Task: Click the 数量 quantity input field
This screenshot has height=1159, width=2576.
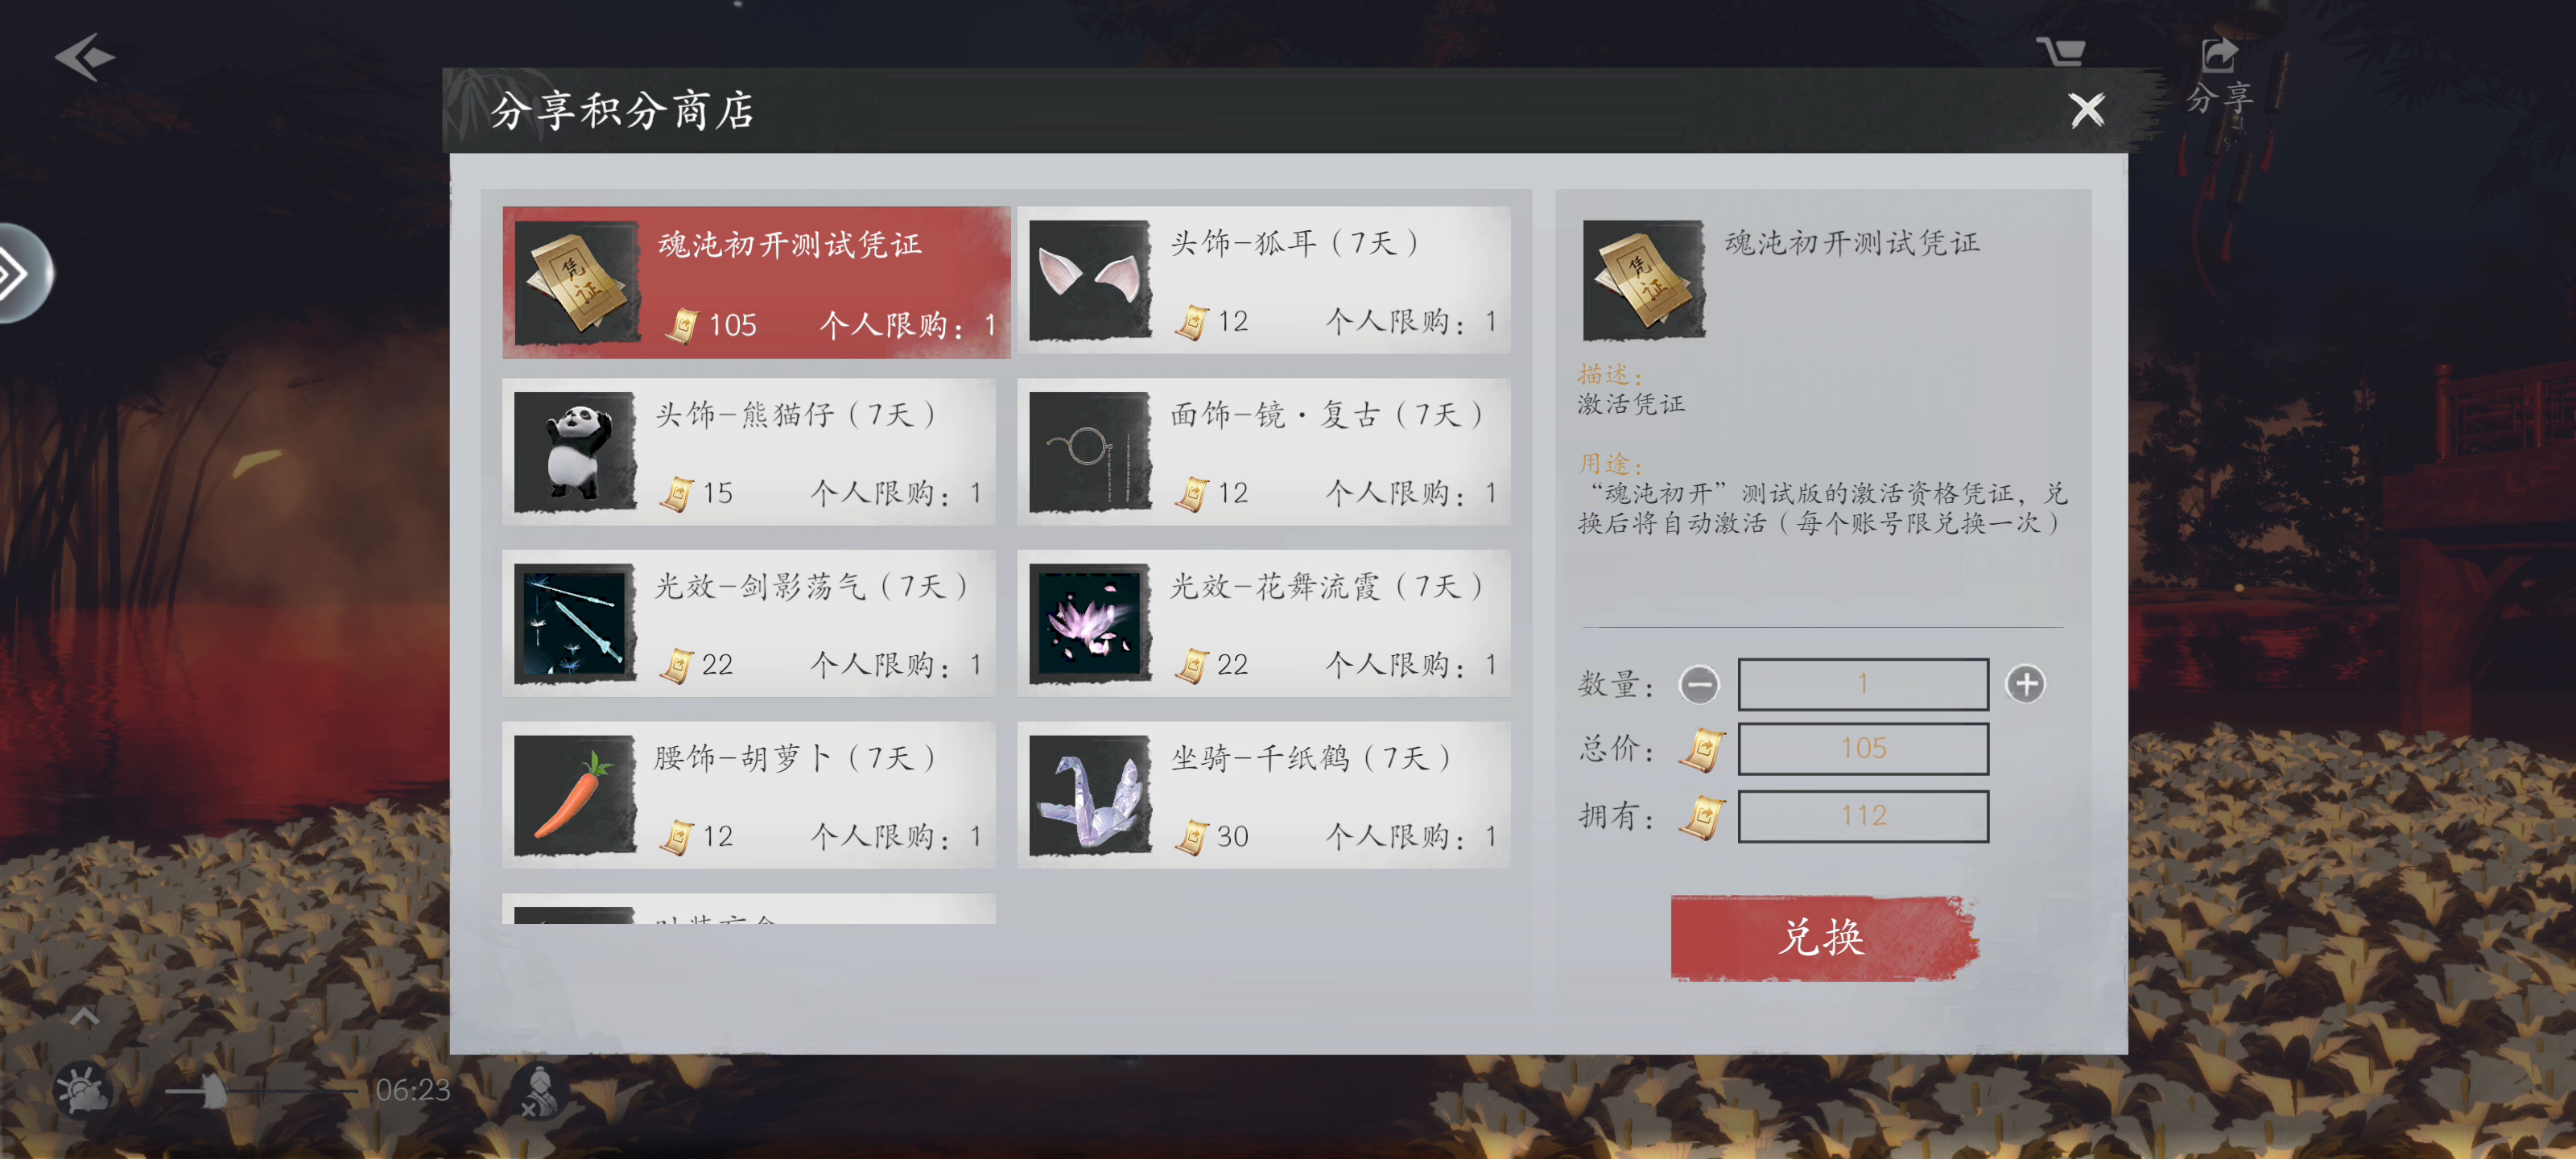Action: pos(1863,684)
